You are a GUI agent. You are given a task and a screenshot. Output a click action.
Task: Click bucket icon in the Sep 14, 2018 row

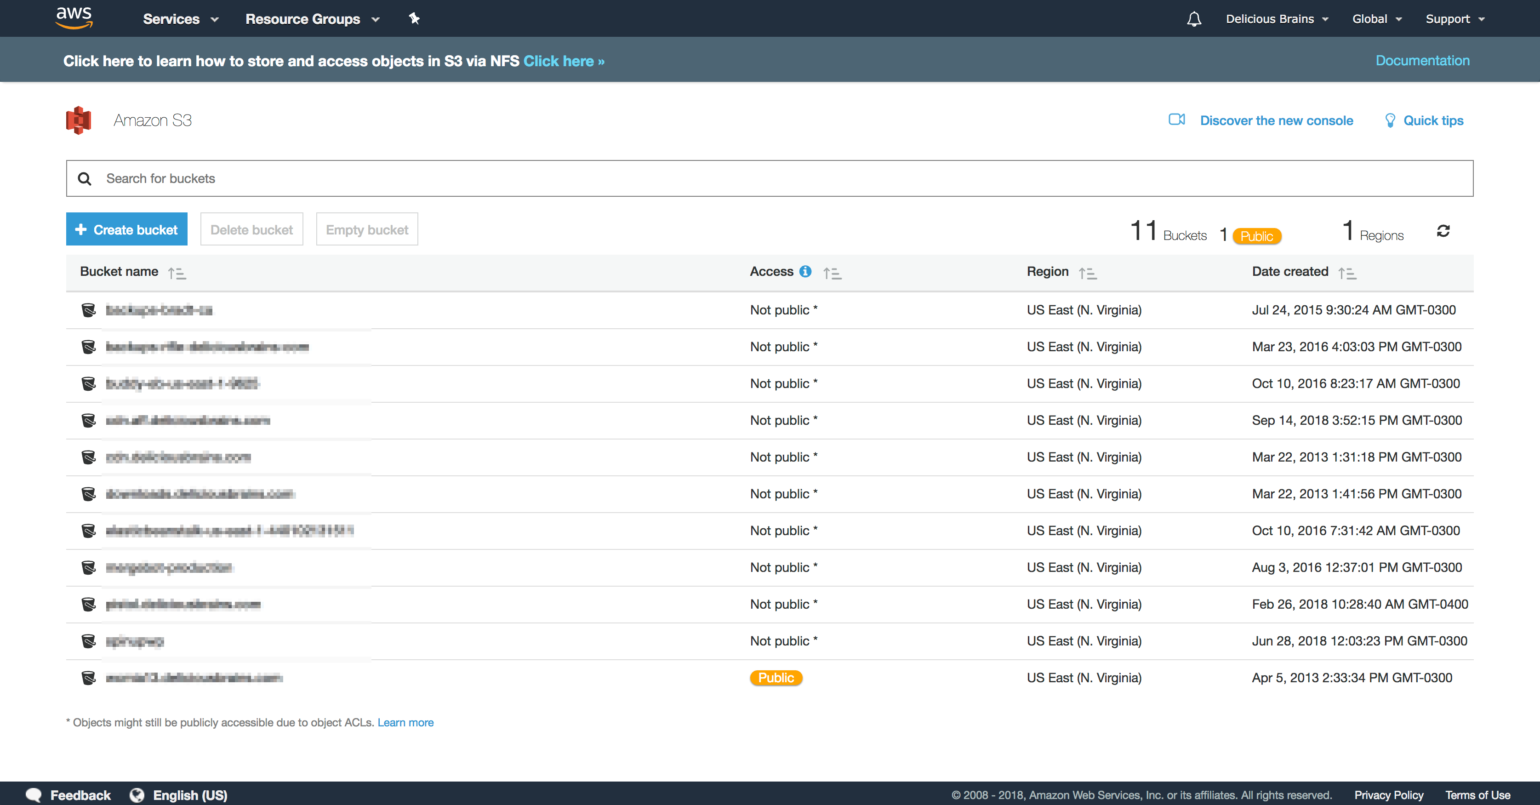point(89,420)
